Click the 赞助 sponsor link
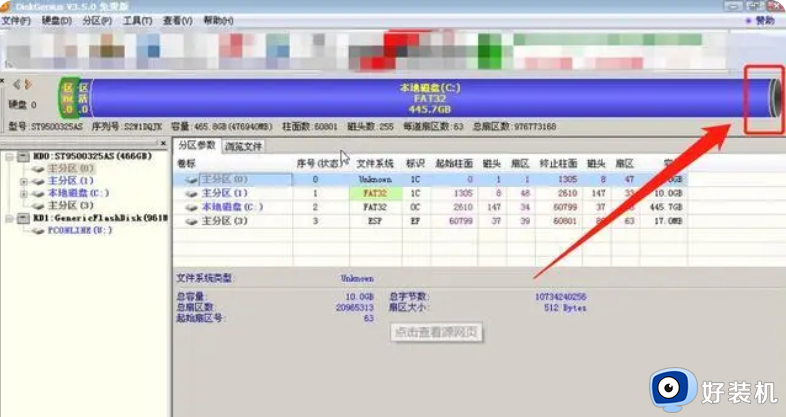Viewport: 786px width, 417px height. [x=764, y=20]
